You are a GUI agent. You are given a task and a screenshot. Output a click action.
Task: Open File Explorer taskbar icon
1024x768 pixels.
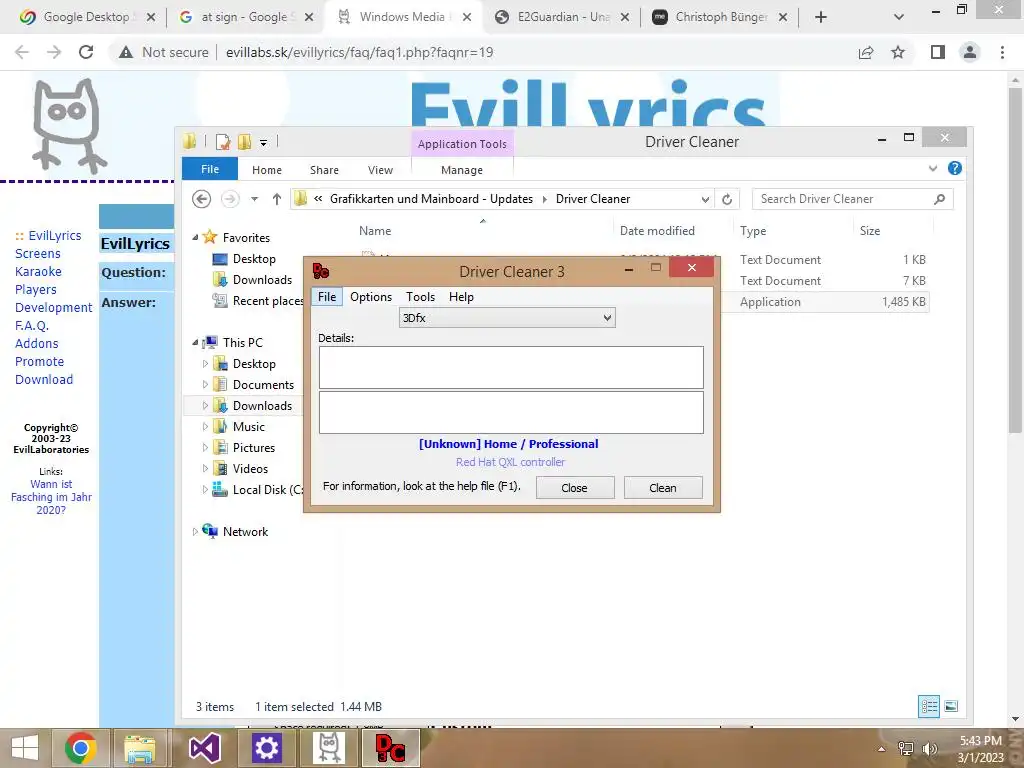tap(140, 748)
